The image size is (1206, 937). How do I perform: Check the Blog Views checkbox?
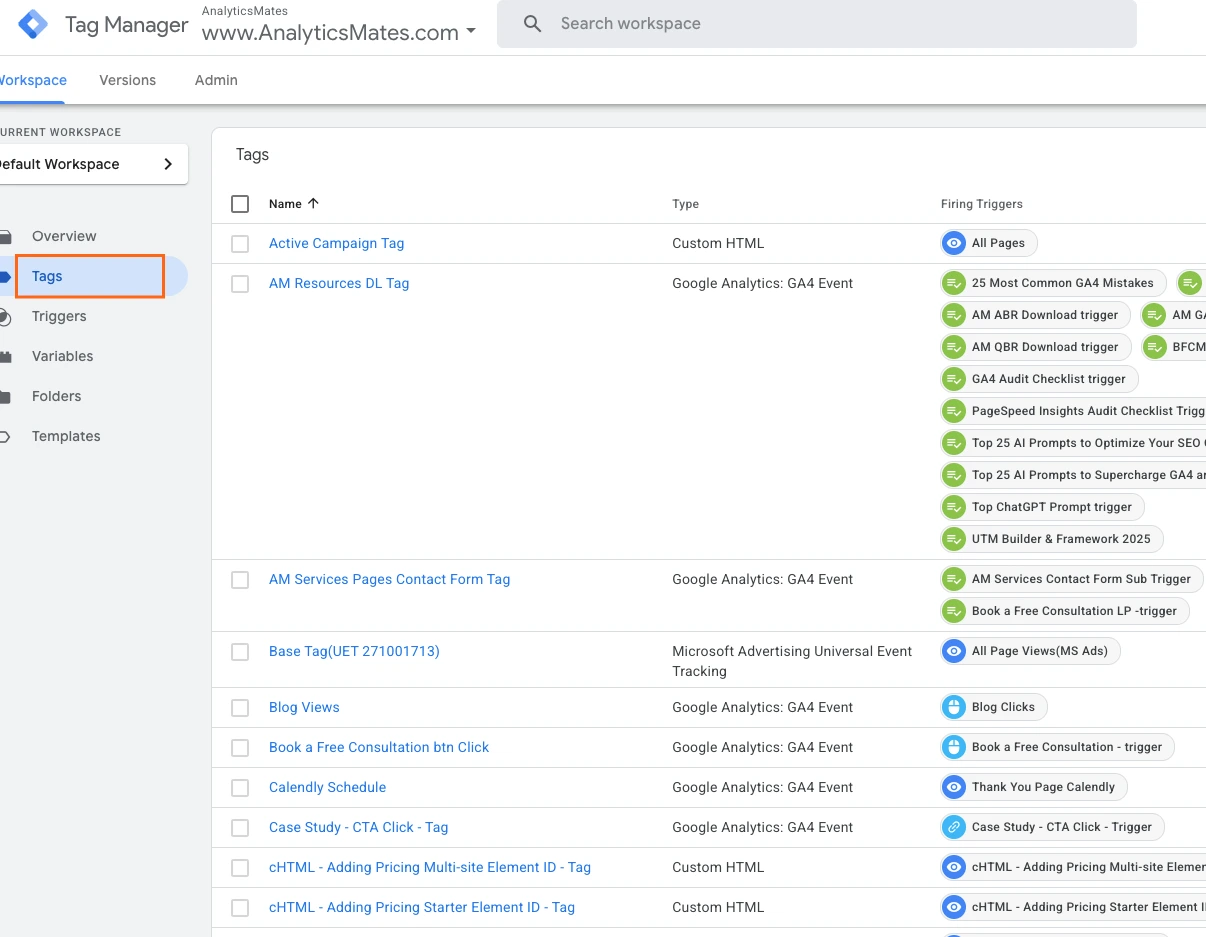(x=240, y=708)
